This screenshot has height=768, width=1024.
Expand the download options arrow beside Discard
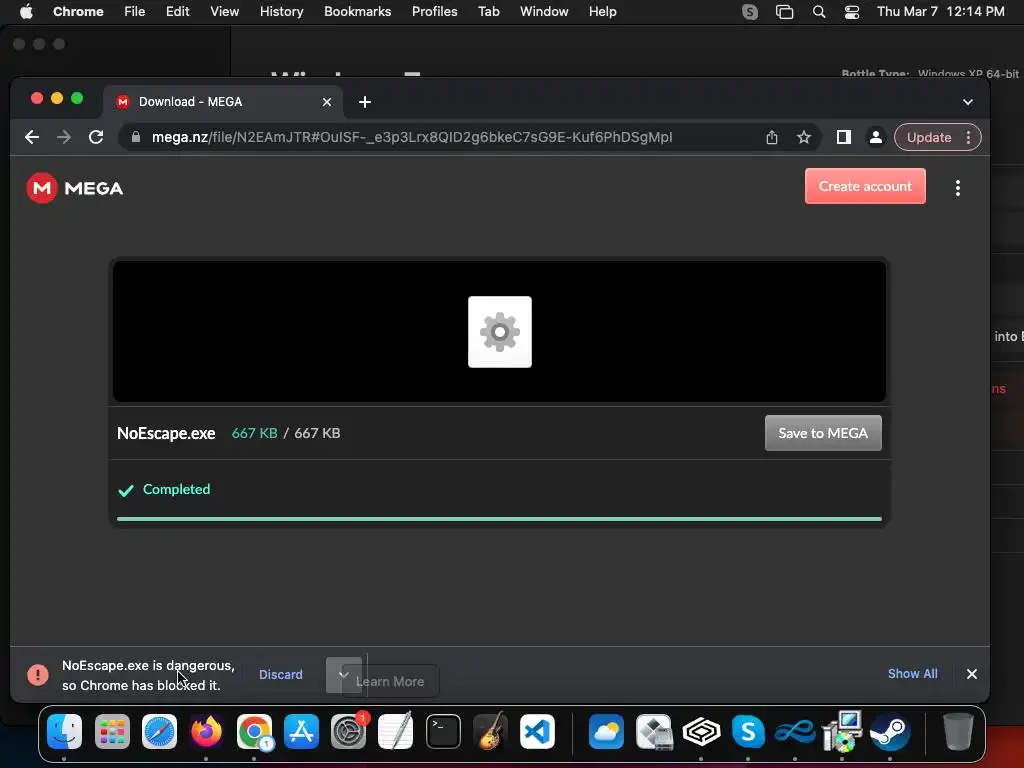[x=344, y=675]
